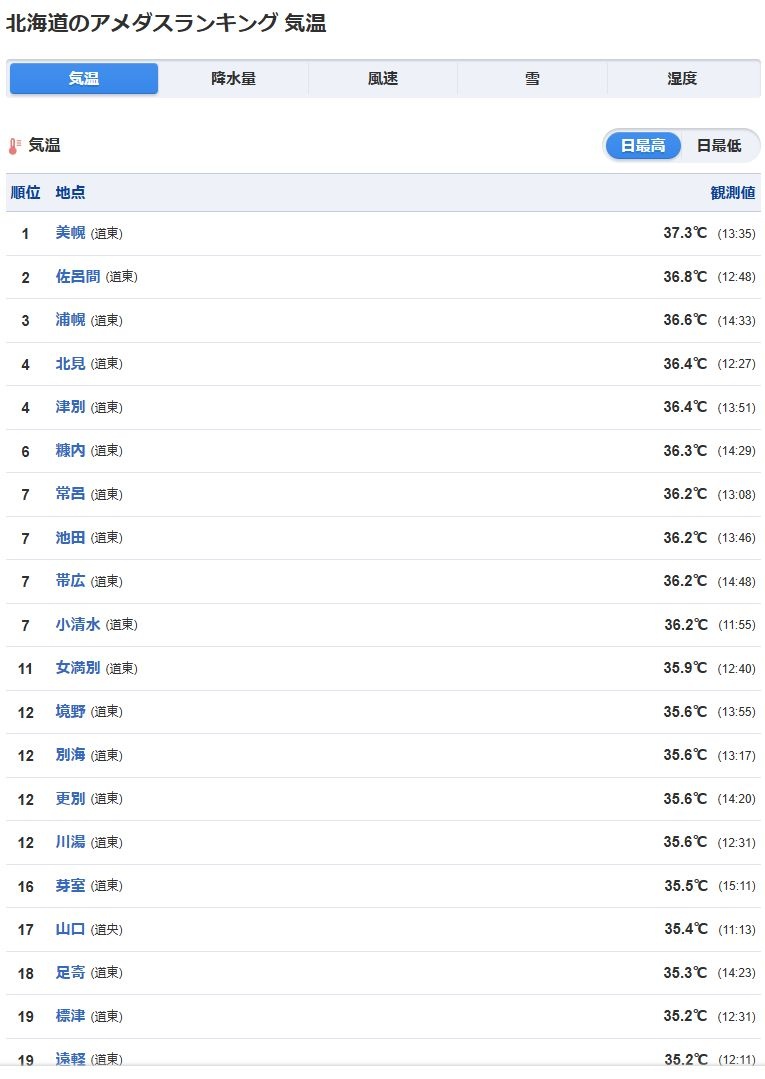Select the 雪 tab
Image resolution: width=765 pixels, height=1079 pixels.
pyautogui.click(x=532, y=79)
